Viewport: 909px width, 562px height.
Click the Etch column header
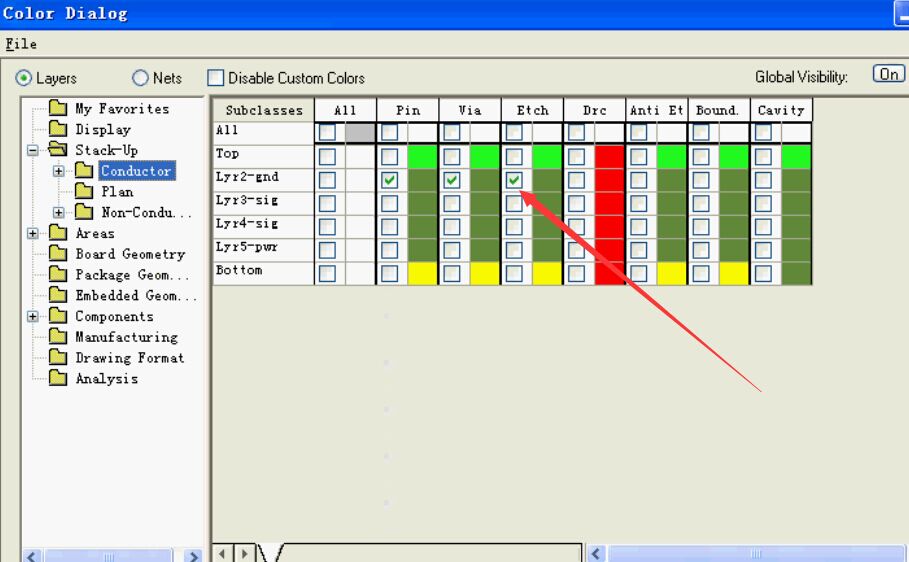tap(532, 110)
